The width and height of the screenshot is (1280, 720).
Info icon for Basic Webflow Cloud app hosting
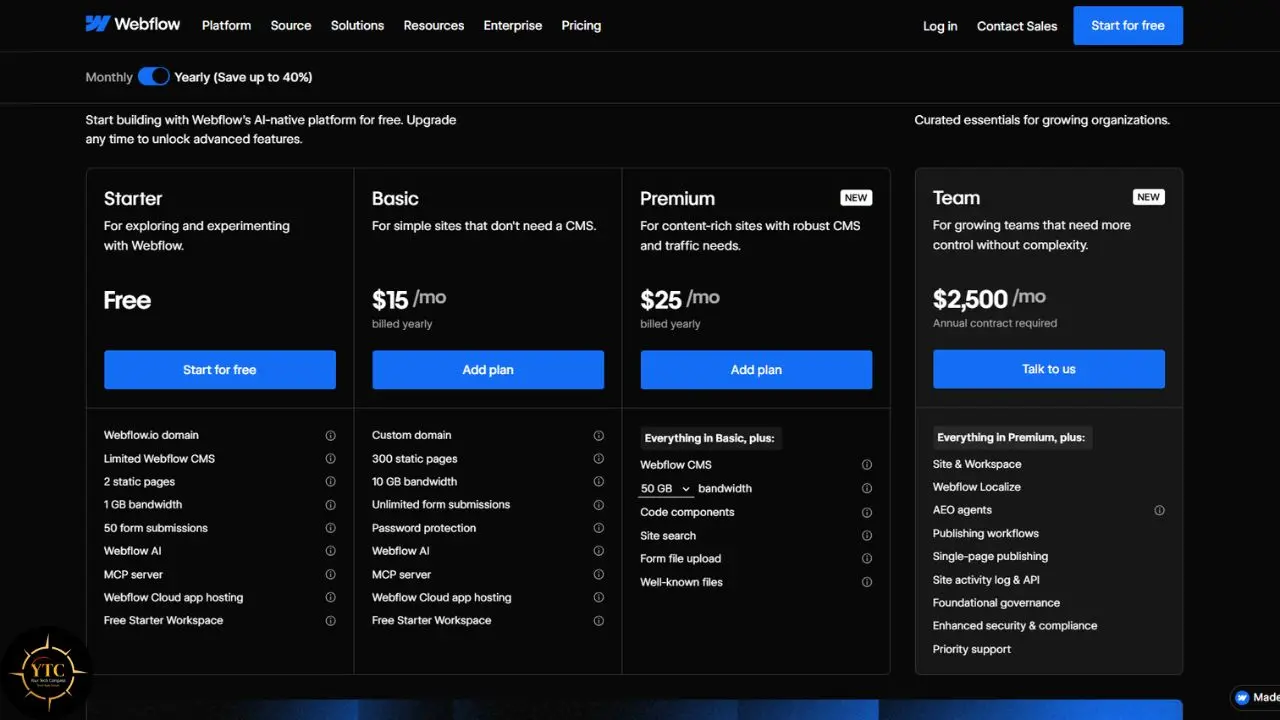(x=598, y=598)
